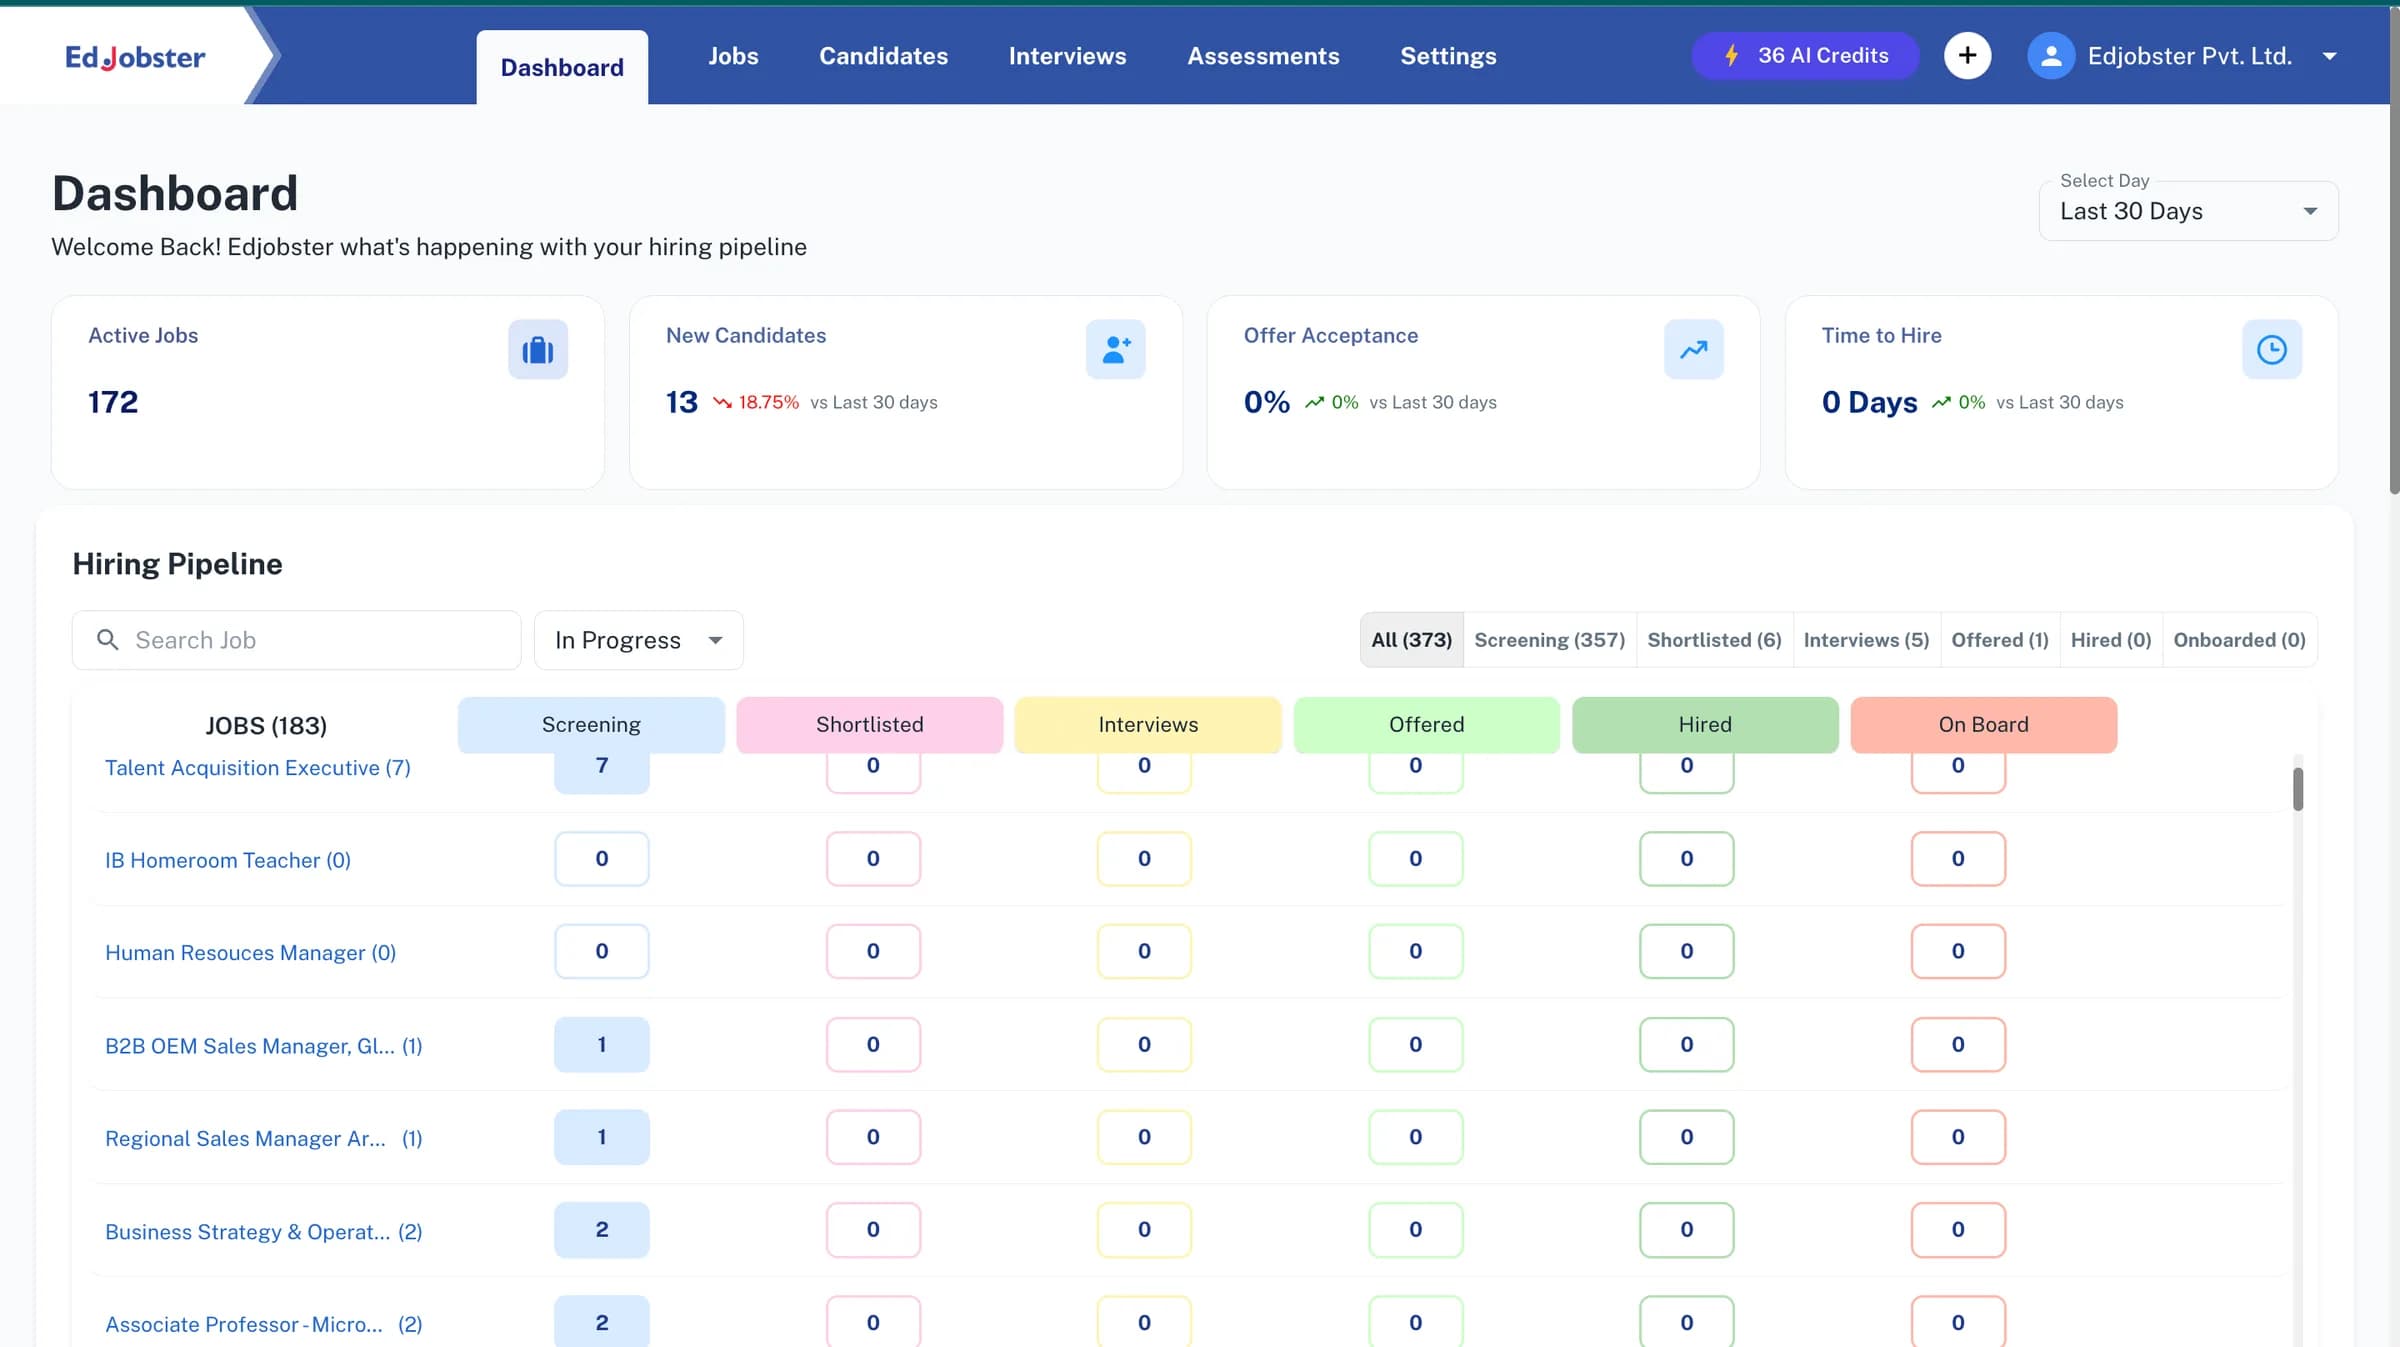Click the Offer Acceptance trend icon
The height and width of the screenshot is (1347, 2400).
point(1694,349)
